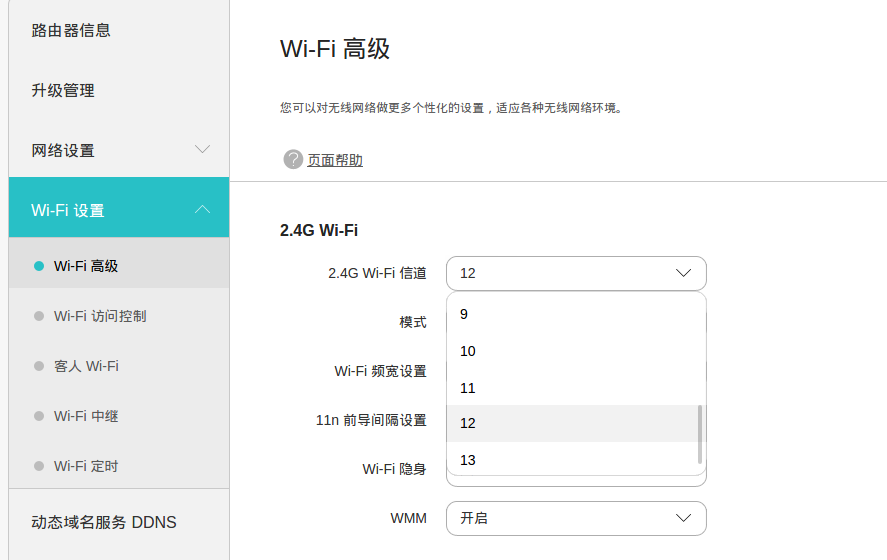Open the 客人 Wi-Fi submenu item
The width and height of the screenshot is (887, 560).
[x=86, y=366]
